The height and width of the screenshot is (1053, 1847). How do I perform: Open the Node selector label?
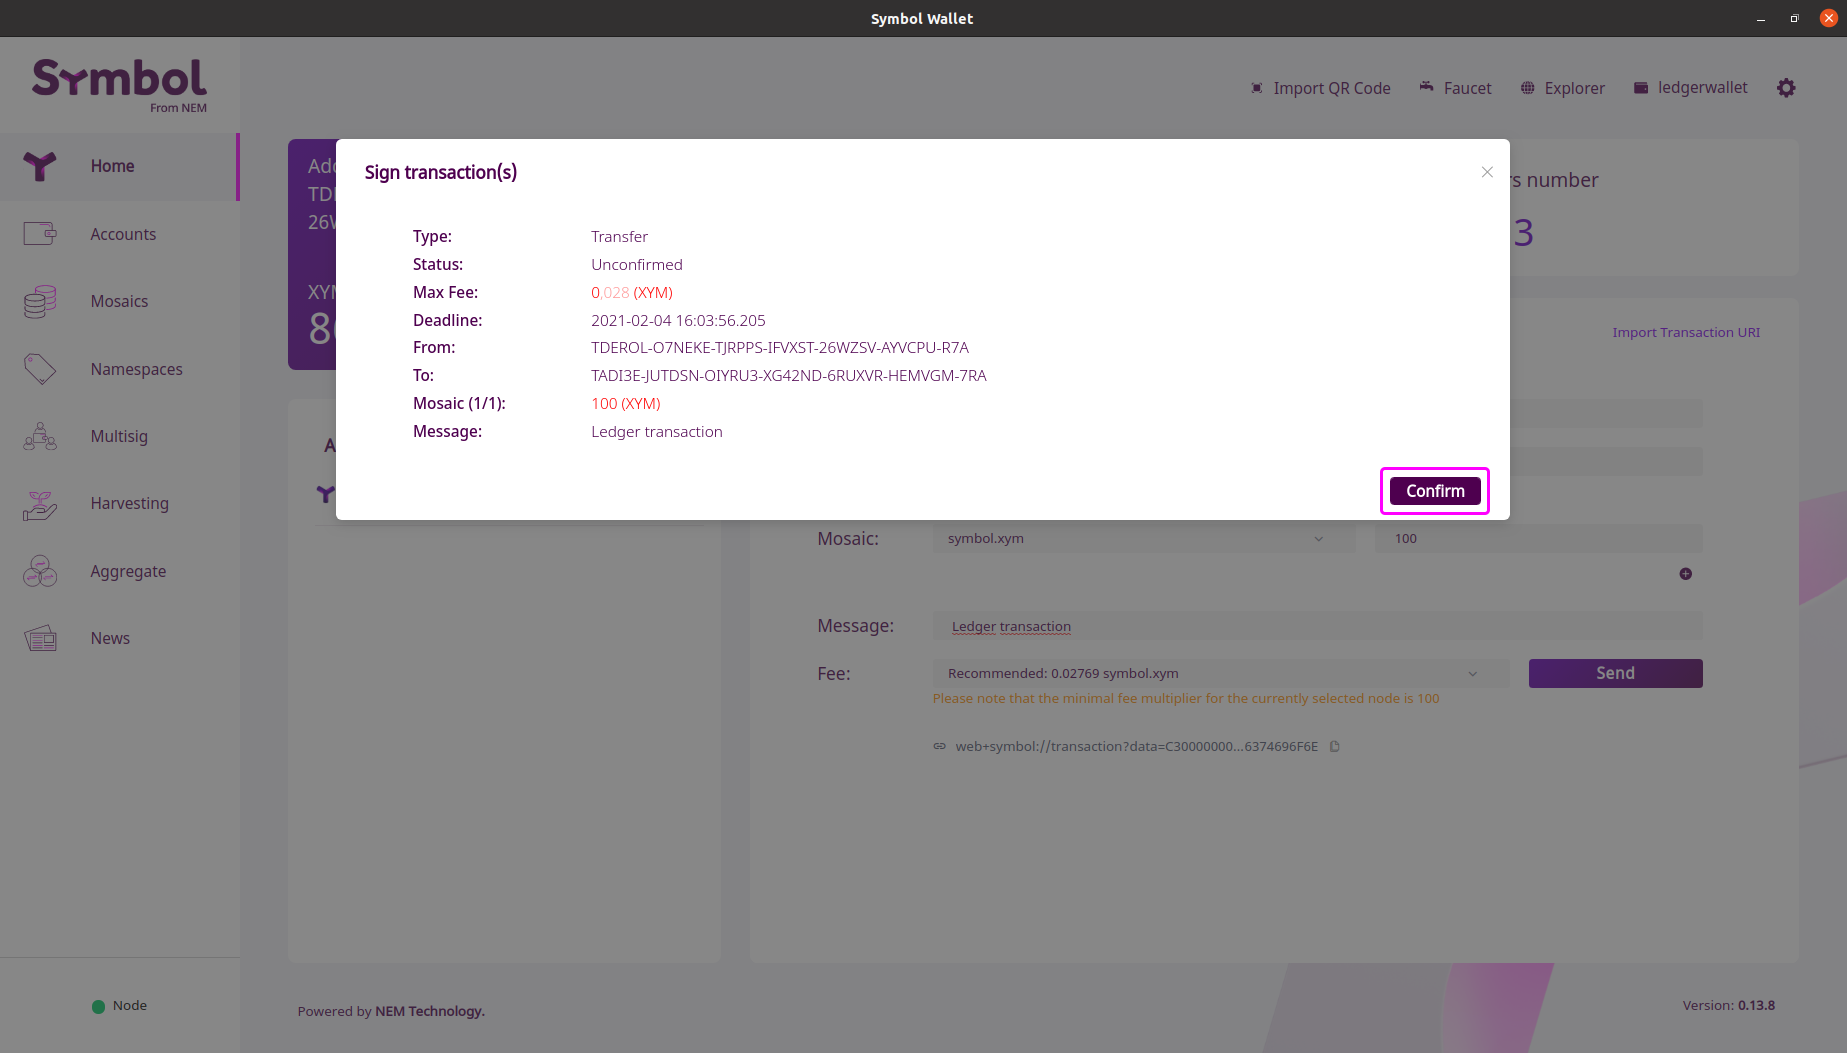[129, 1005]
